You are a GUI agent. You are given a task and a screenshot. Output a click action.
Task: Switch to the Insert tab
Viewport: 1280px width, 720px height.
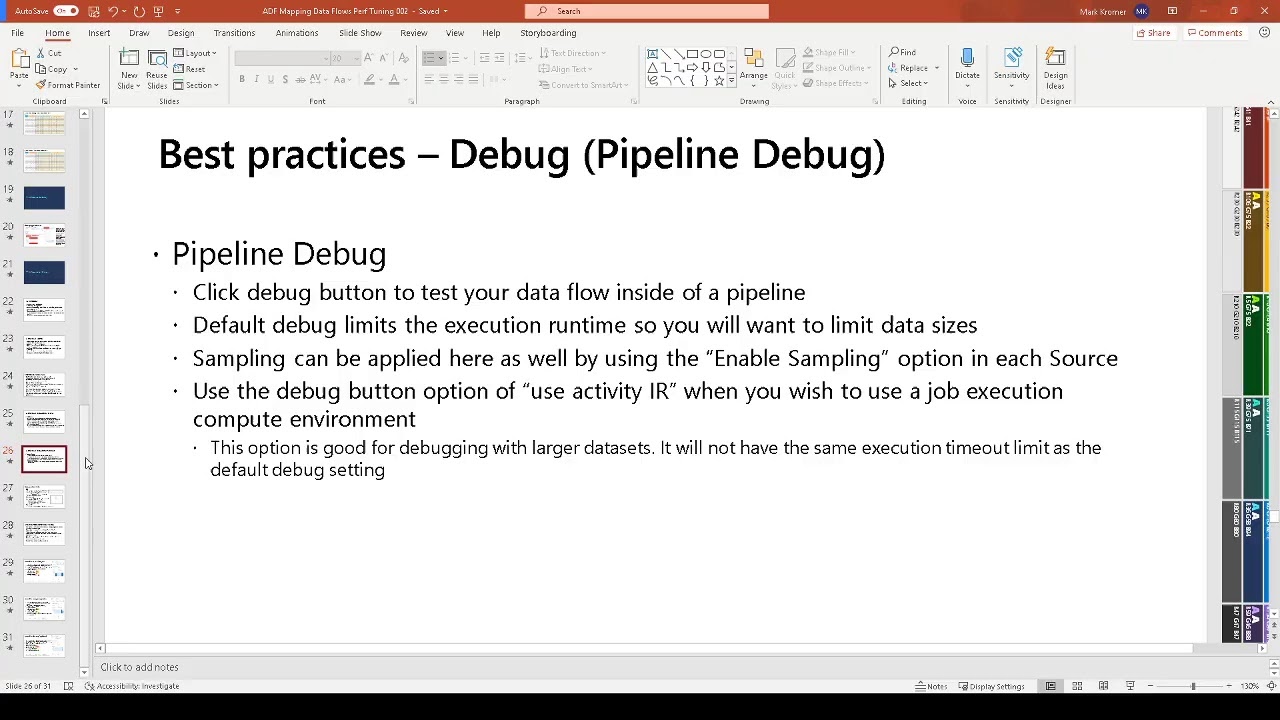click(x=99, y=33)
